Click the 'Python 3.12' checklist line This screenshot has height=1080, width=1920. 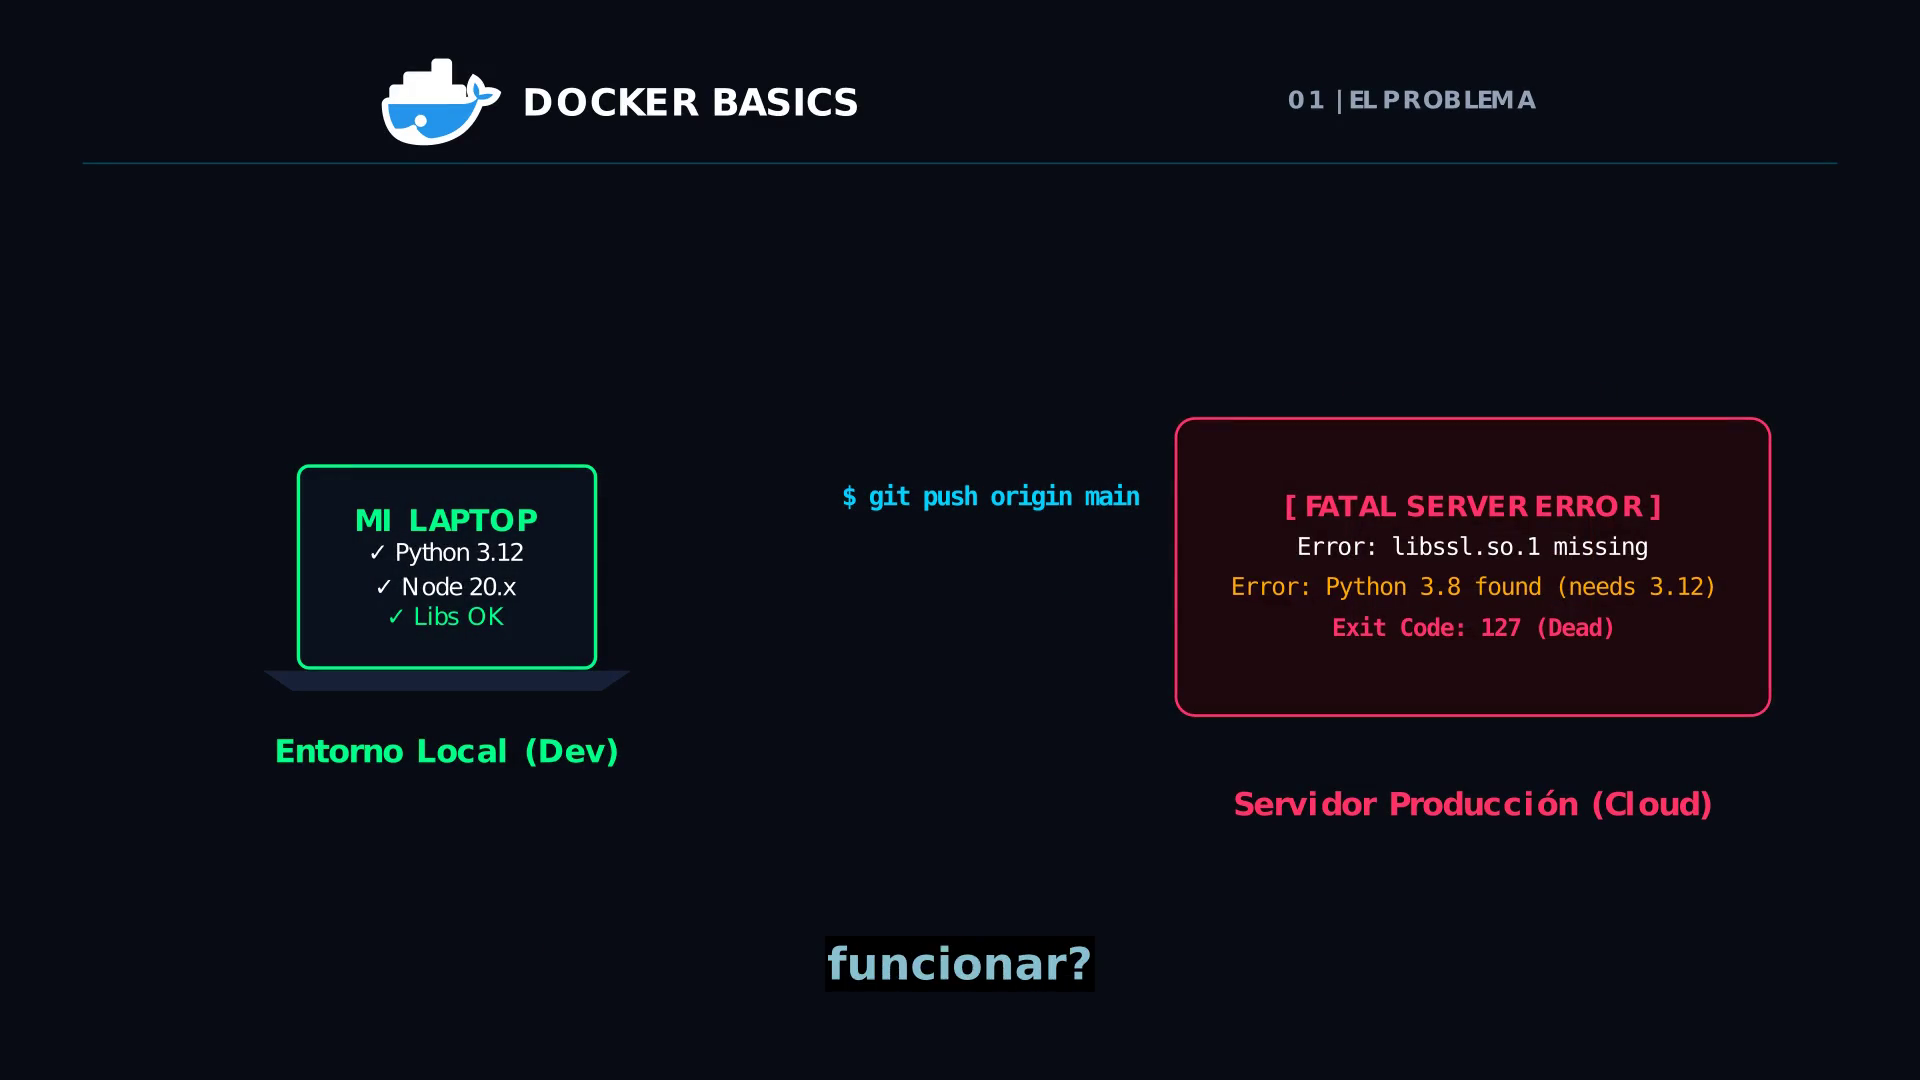(446, 552)
